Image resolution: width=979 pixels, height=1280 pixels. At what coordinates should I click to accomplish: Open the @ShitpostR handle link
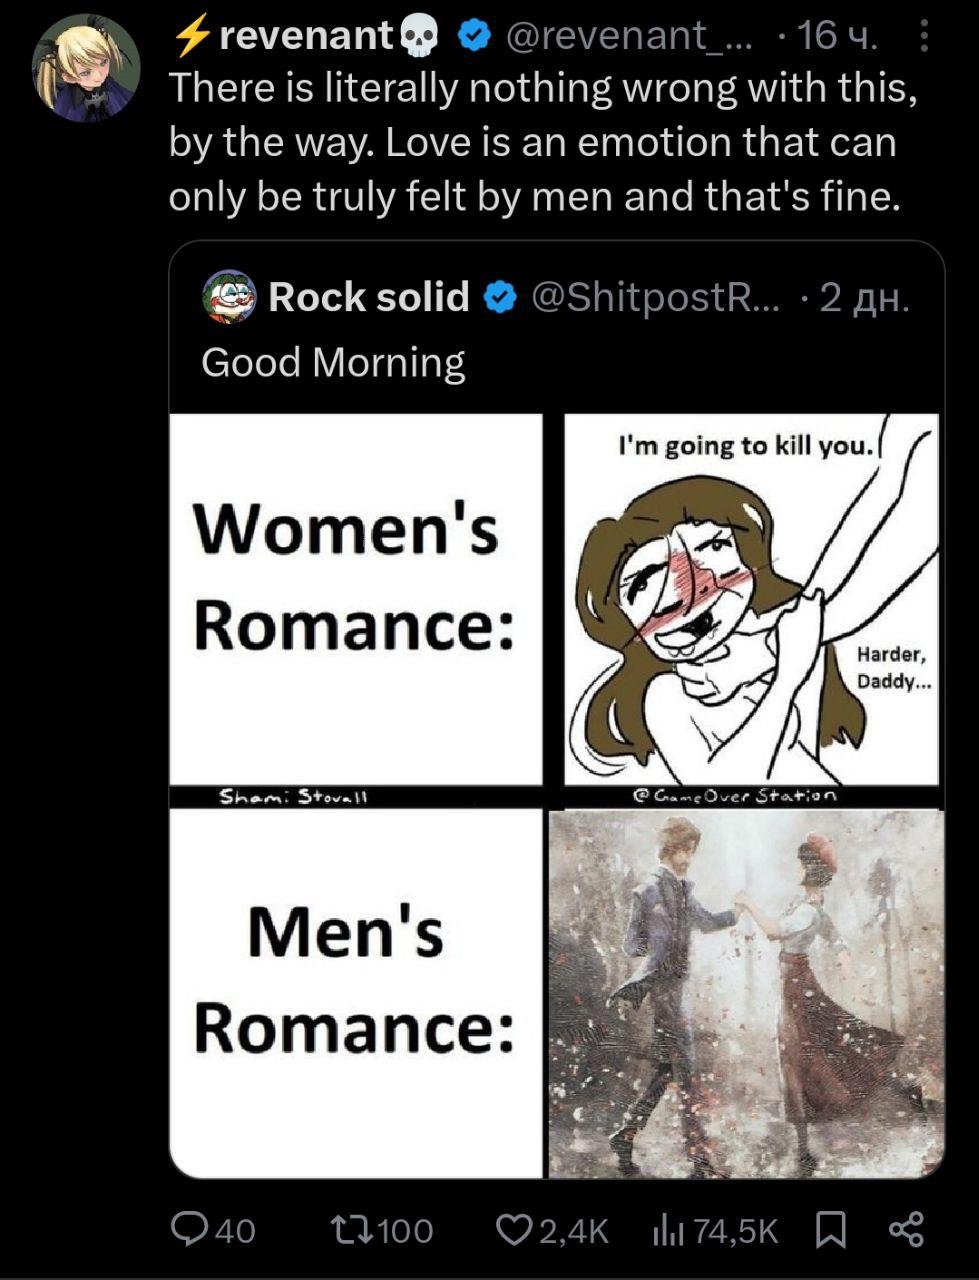(x=654, y=297)
